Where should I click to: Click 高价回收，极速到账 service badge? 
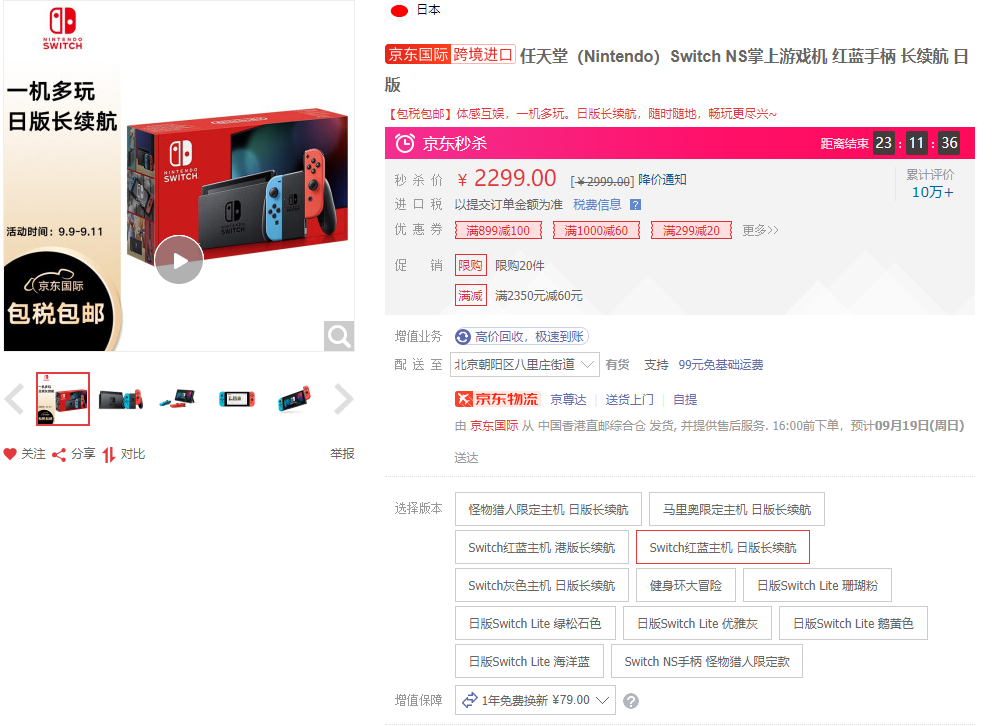click(521, 336)
